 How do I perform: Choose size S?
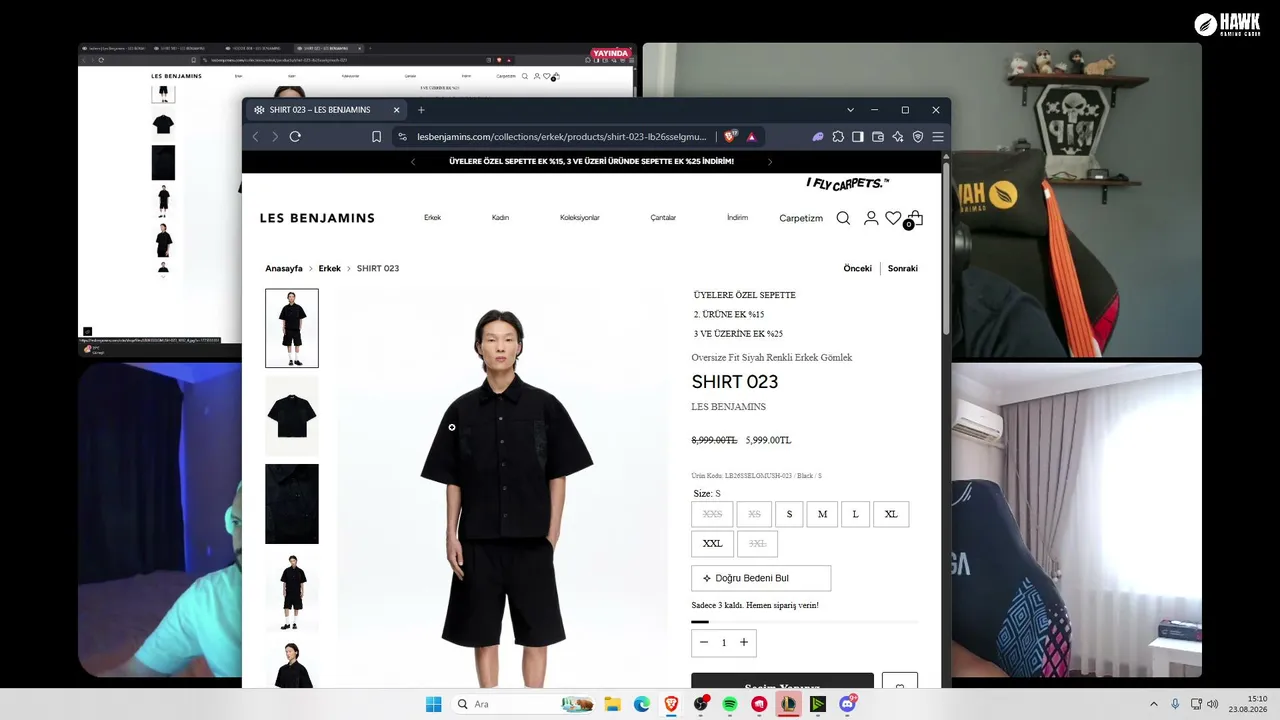click(789, 514)
